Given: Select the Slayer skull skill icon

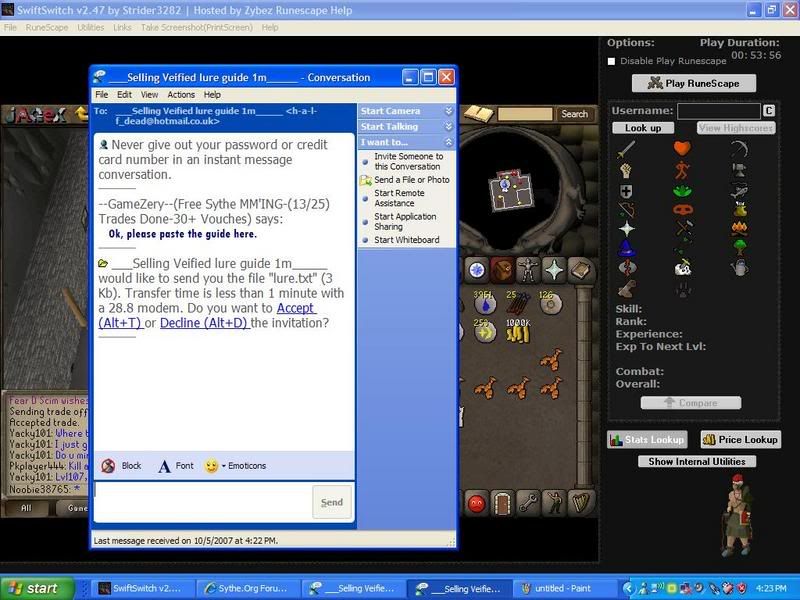Looking at the screenshot, I should [682, 268].
